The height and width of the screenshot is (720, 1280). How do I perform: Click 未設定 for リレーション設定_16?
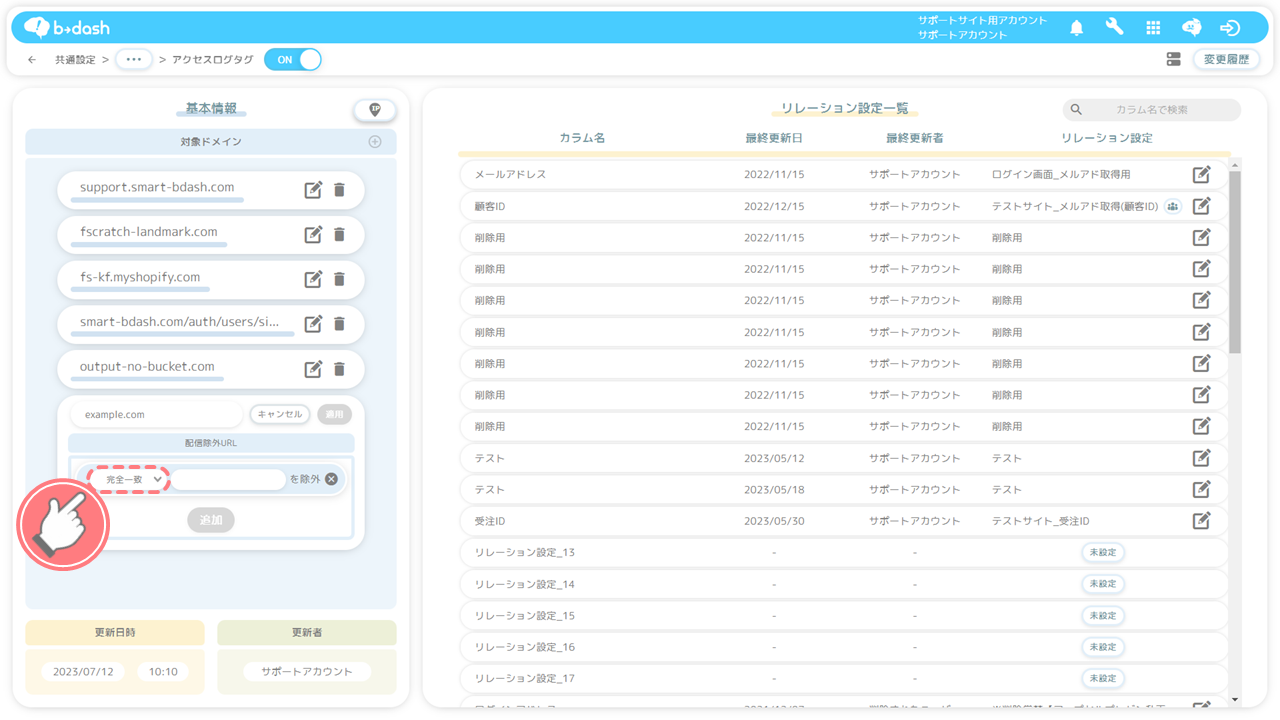1102,647
